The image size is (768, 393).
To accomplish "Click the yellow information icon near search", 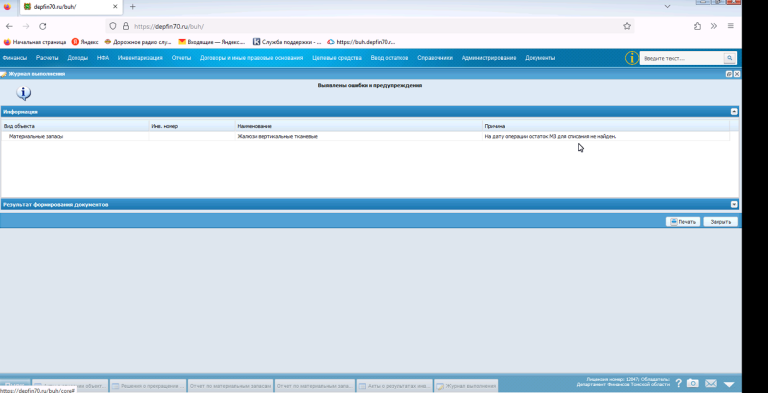I will coord(631,58).
